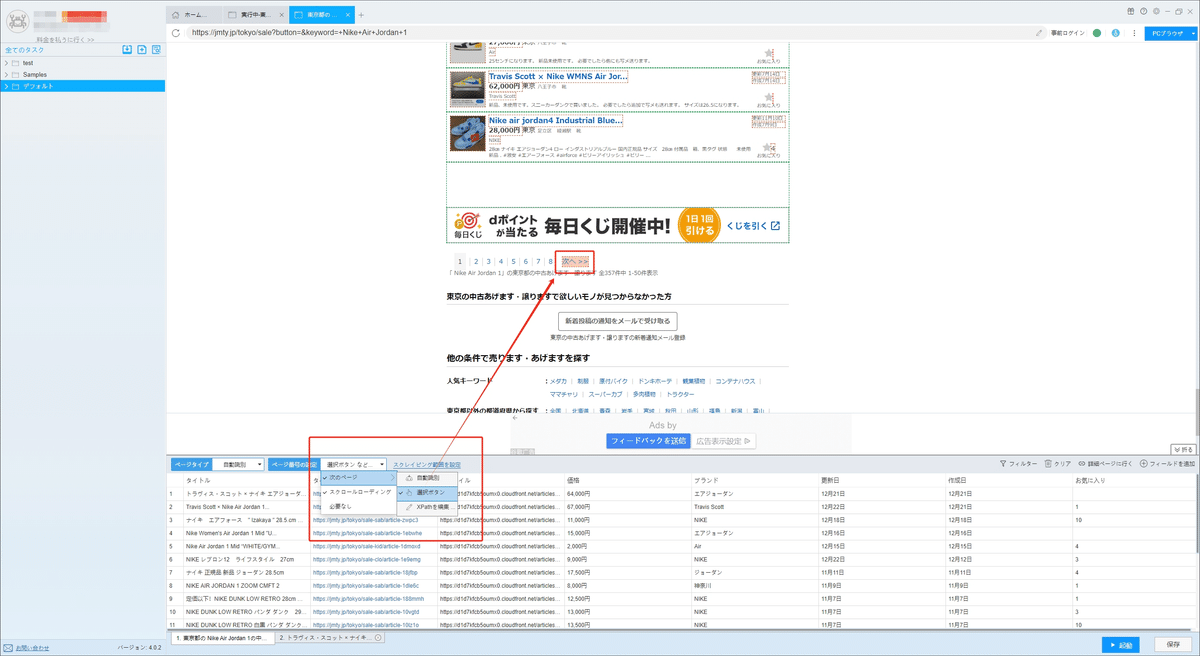Viewport: 1200px width, 656px height.
Task: Click くじを引く on the banner
Action: point(753,225)
